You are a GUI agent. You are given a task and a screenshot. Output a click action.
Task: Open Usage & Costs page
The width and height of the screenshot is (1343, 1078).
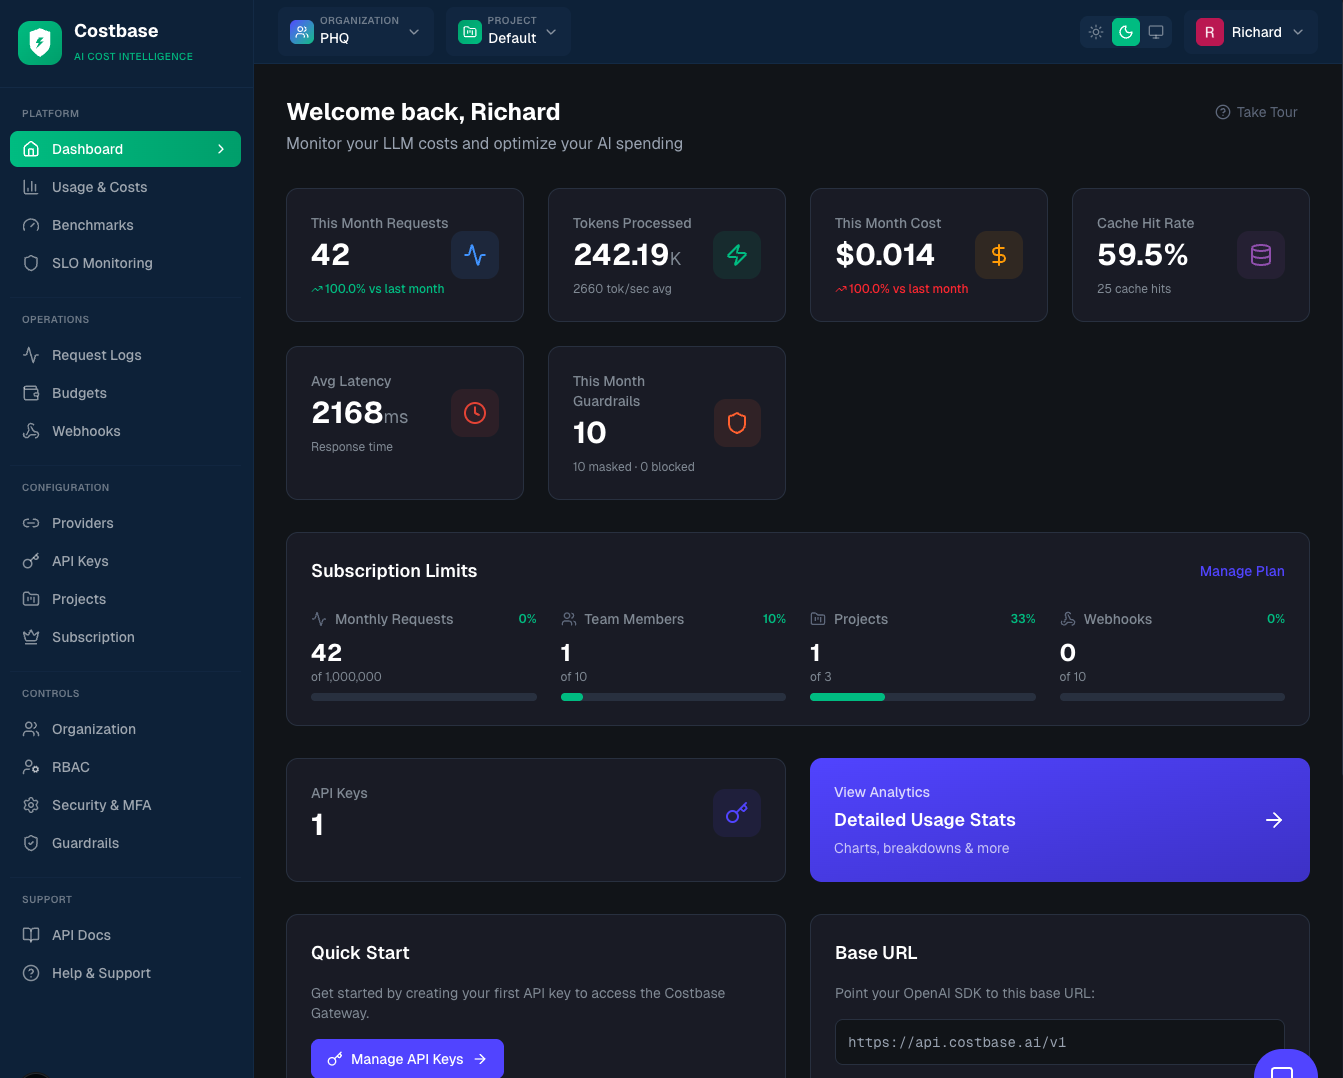(x=125, y=187)
